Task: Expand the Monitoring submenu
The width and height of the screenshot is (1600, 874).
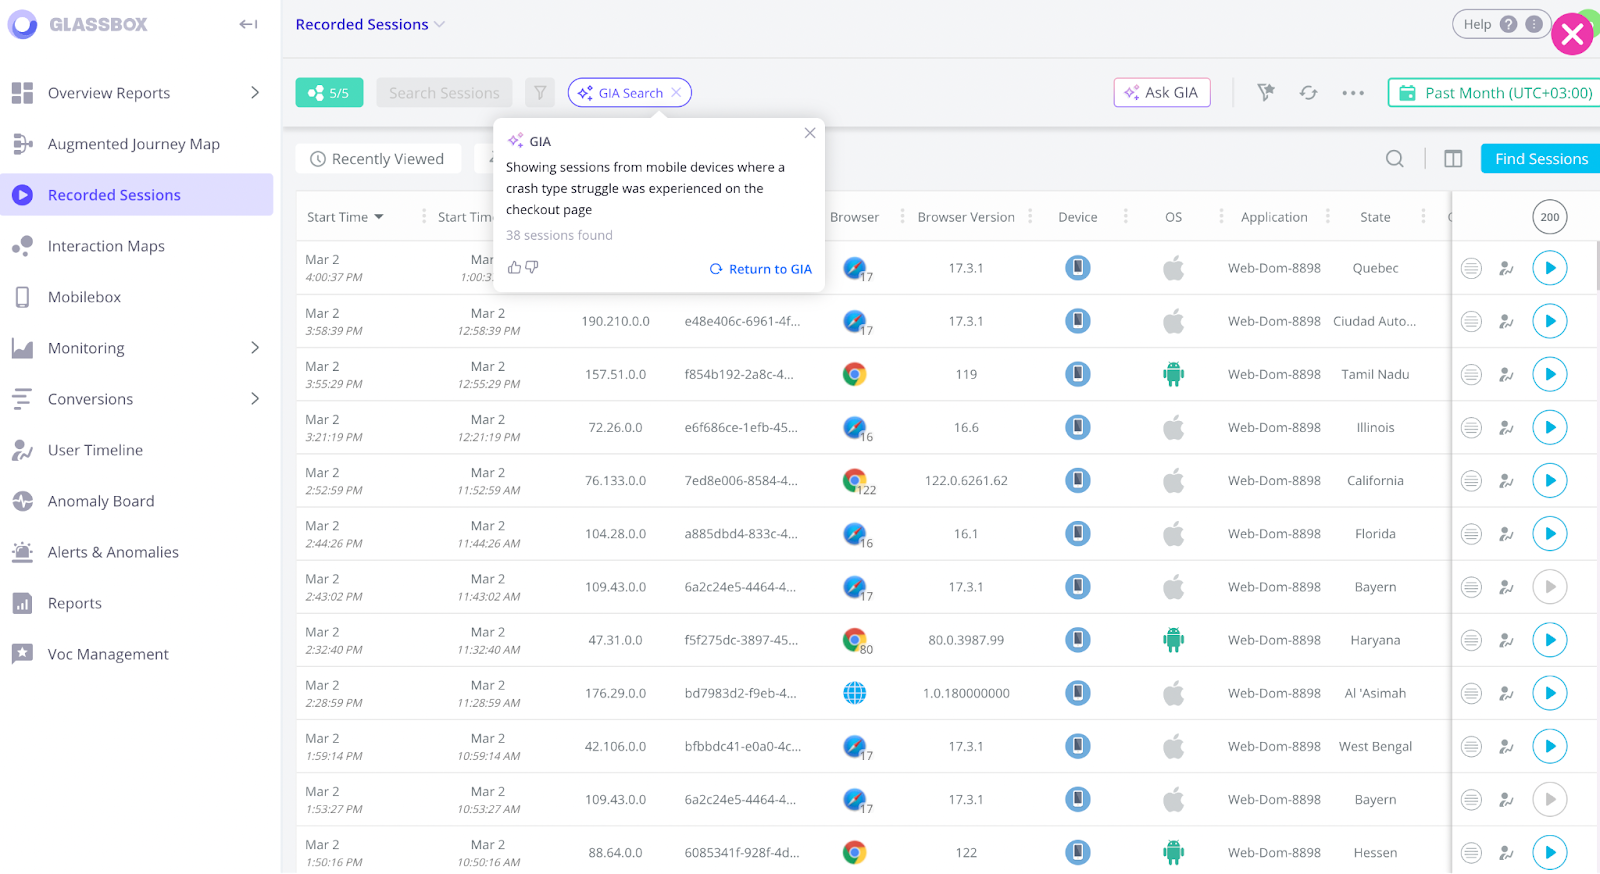Action: (x=255, y=348)
